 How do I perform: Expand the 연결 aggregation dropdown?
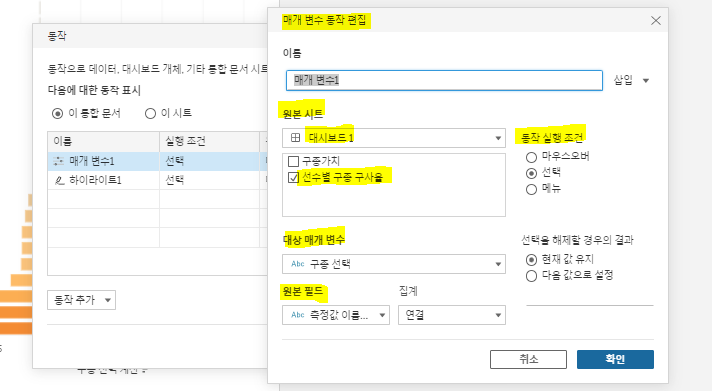(x=452, y=315)
